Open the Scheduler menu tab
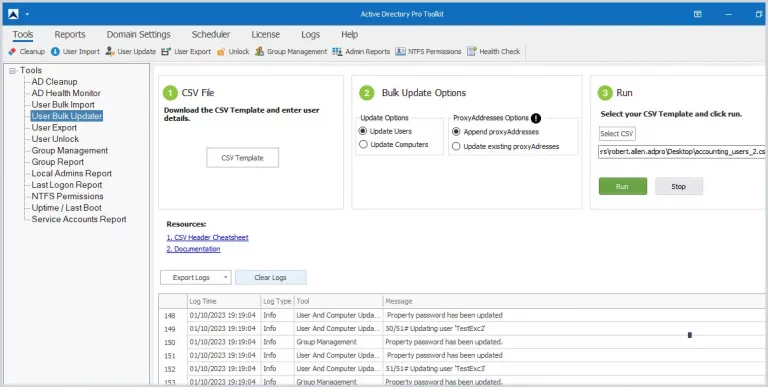The image size is (768, 387). tap(211, 35)
